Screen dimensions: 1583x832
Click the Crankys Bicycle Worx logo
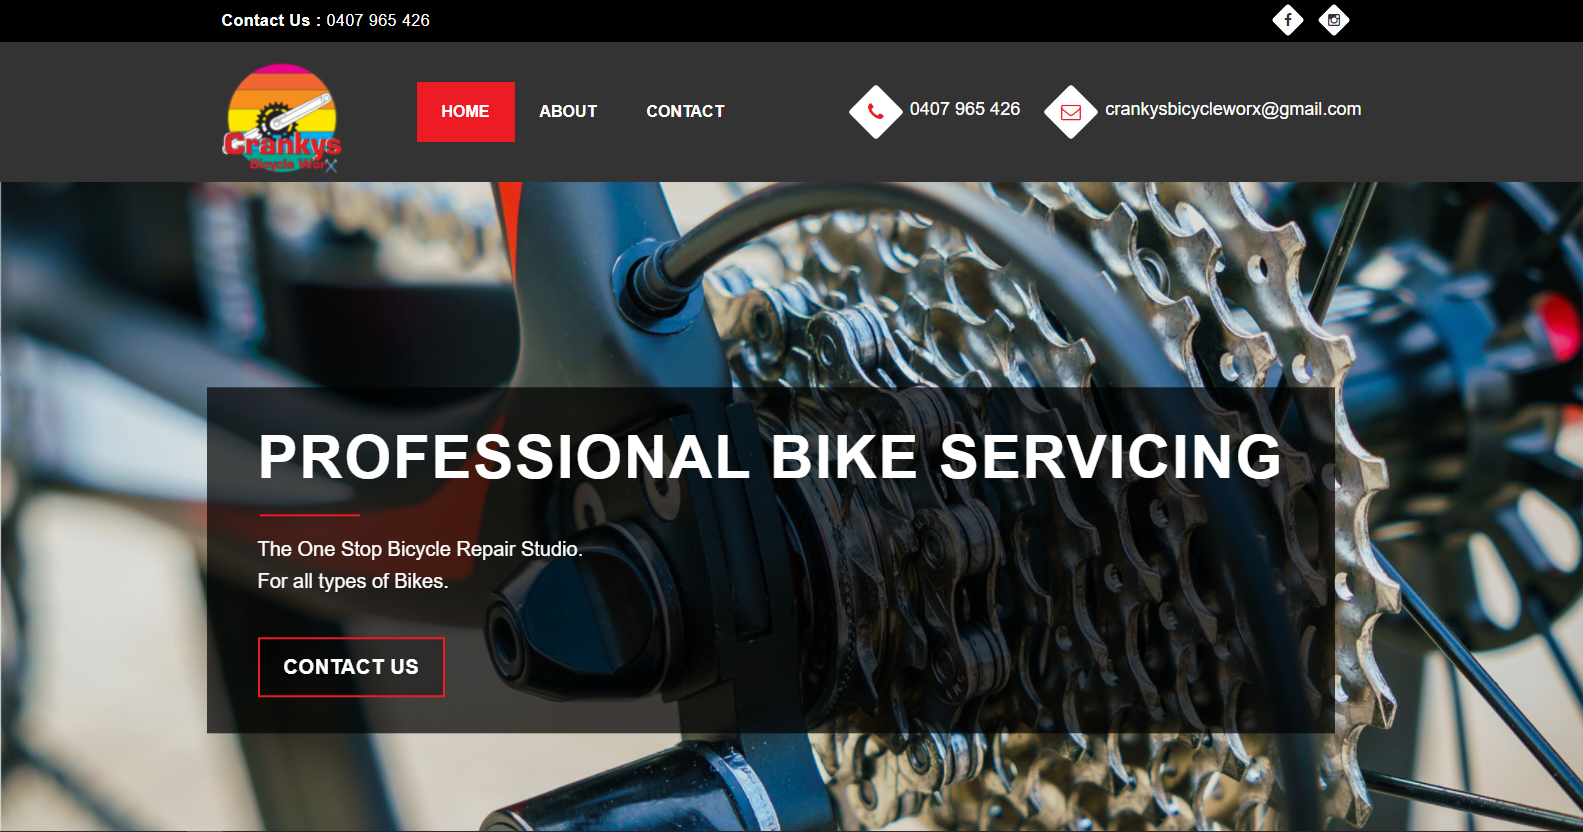coord(282,118)
